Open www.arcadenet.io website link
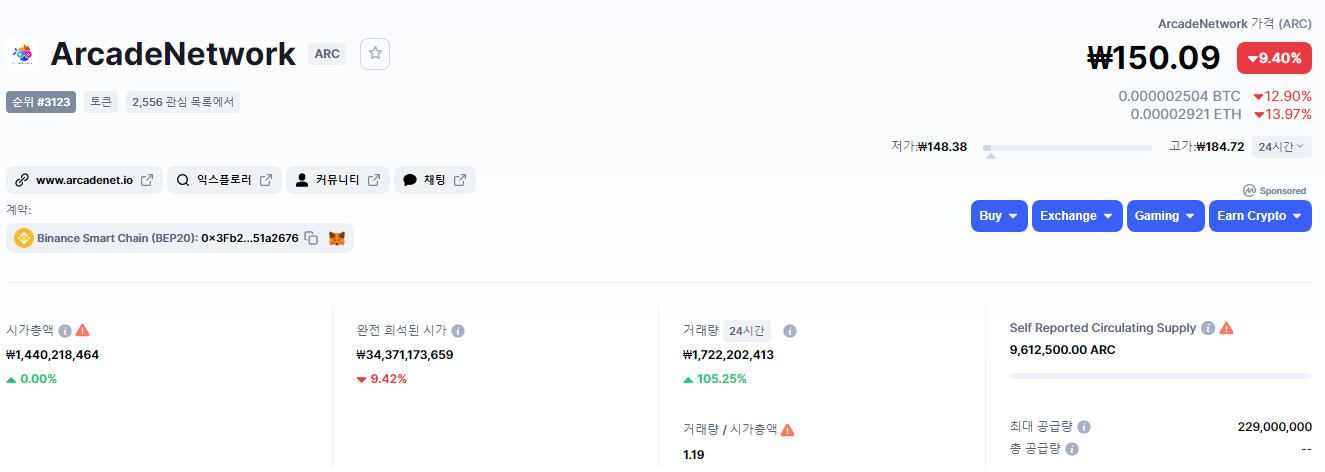 pyautogui.click(x=84, y=180)
